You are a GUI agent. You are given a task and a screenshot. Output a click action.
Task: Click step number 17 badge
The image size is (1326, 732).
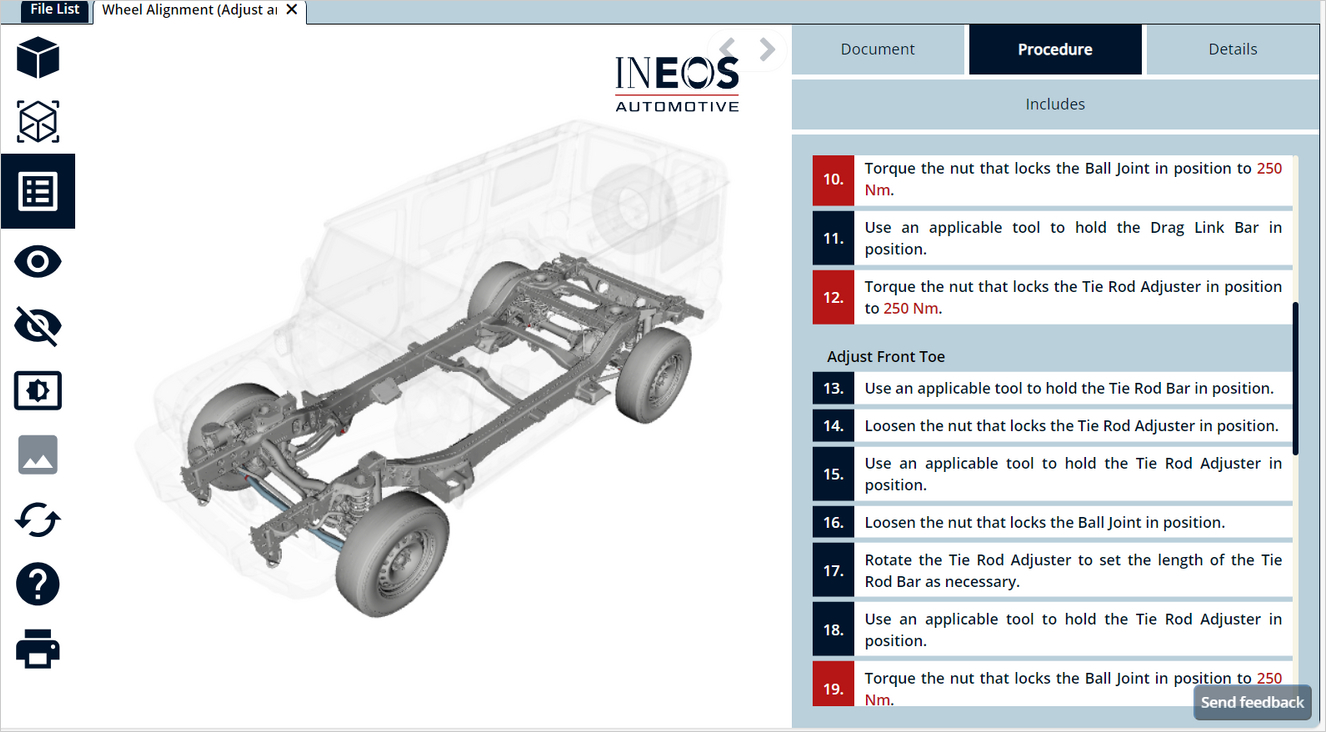point(833,571)
